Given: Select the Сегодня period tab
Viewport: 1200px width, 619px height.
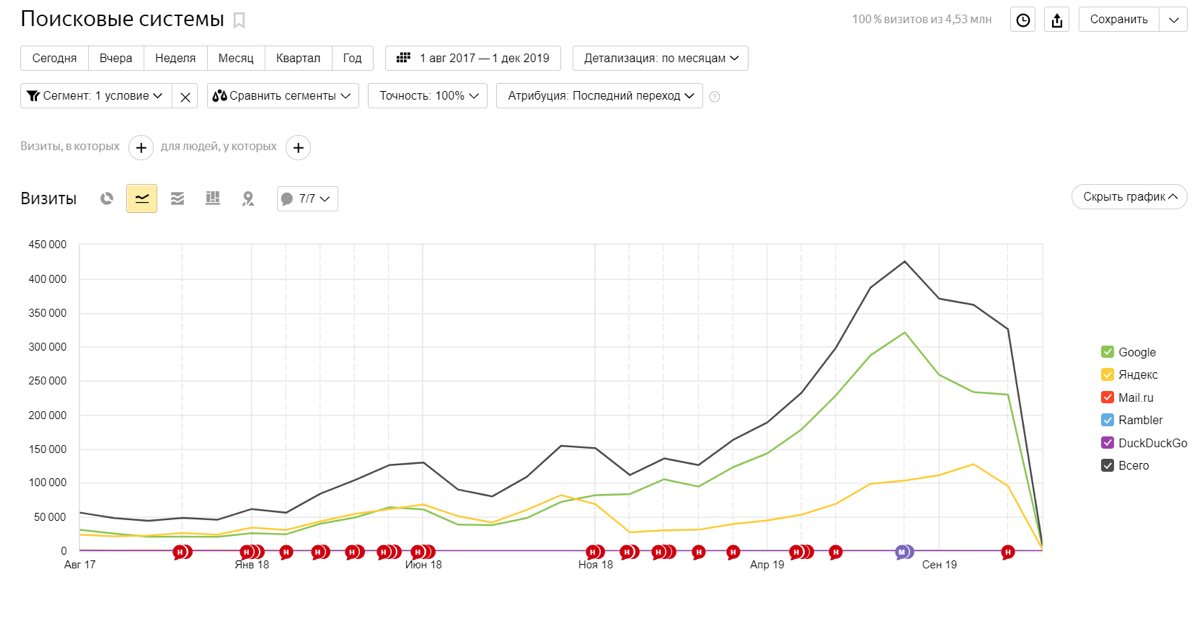Looking at the screenshot, I should pos(54,58).
